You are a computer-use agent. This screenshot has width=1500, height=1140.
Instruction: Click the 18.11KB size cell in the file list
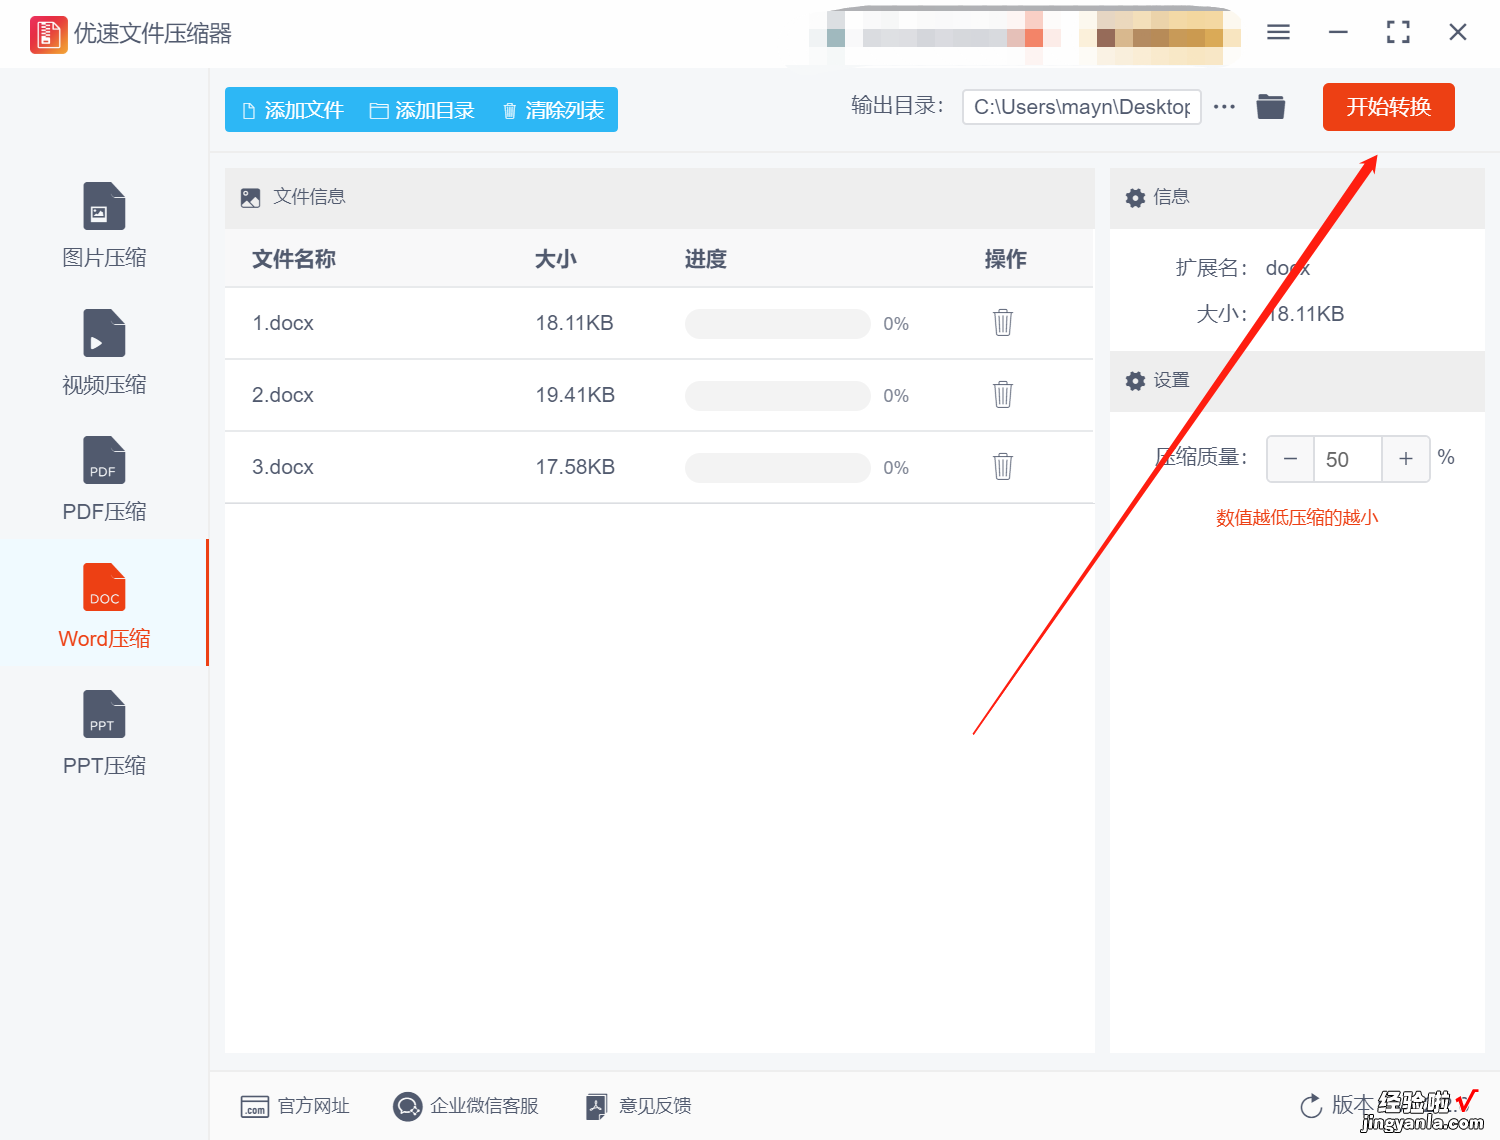pos(574,323)
